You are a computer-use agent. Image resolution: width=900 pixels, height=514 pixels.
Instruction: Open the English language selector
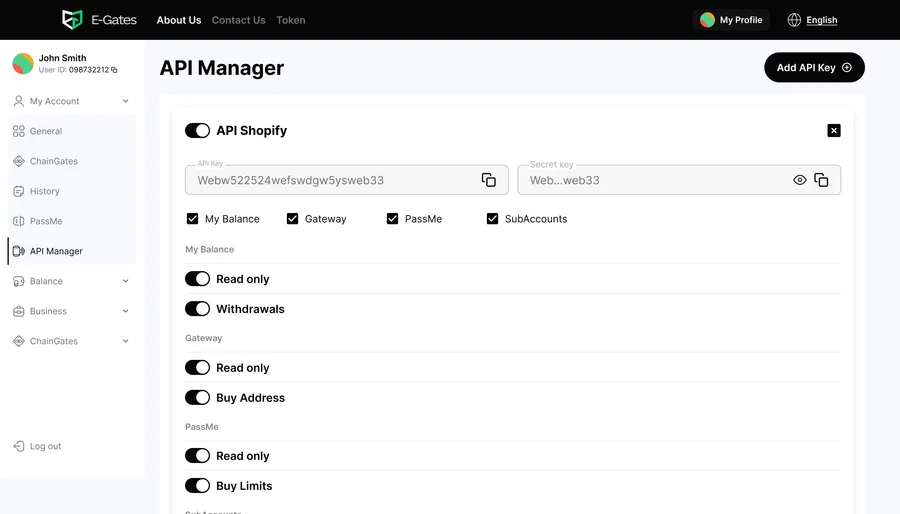coord(821,20)
